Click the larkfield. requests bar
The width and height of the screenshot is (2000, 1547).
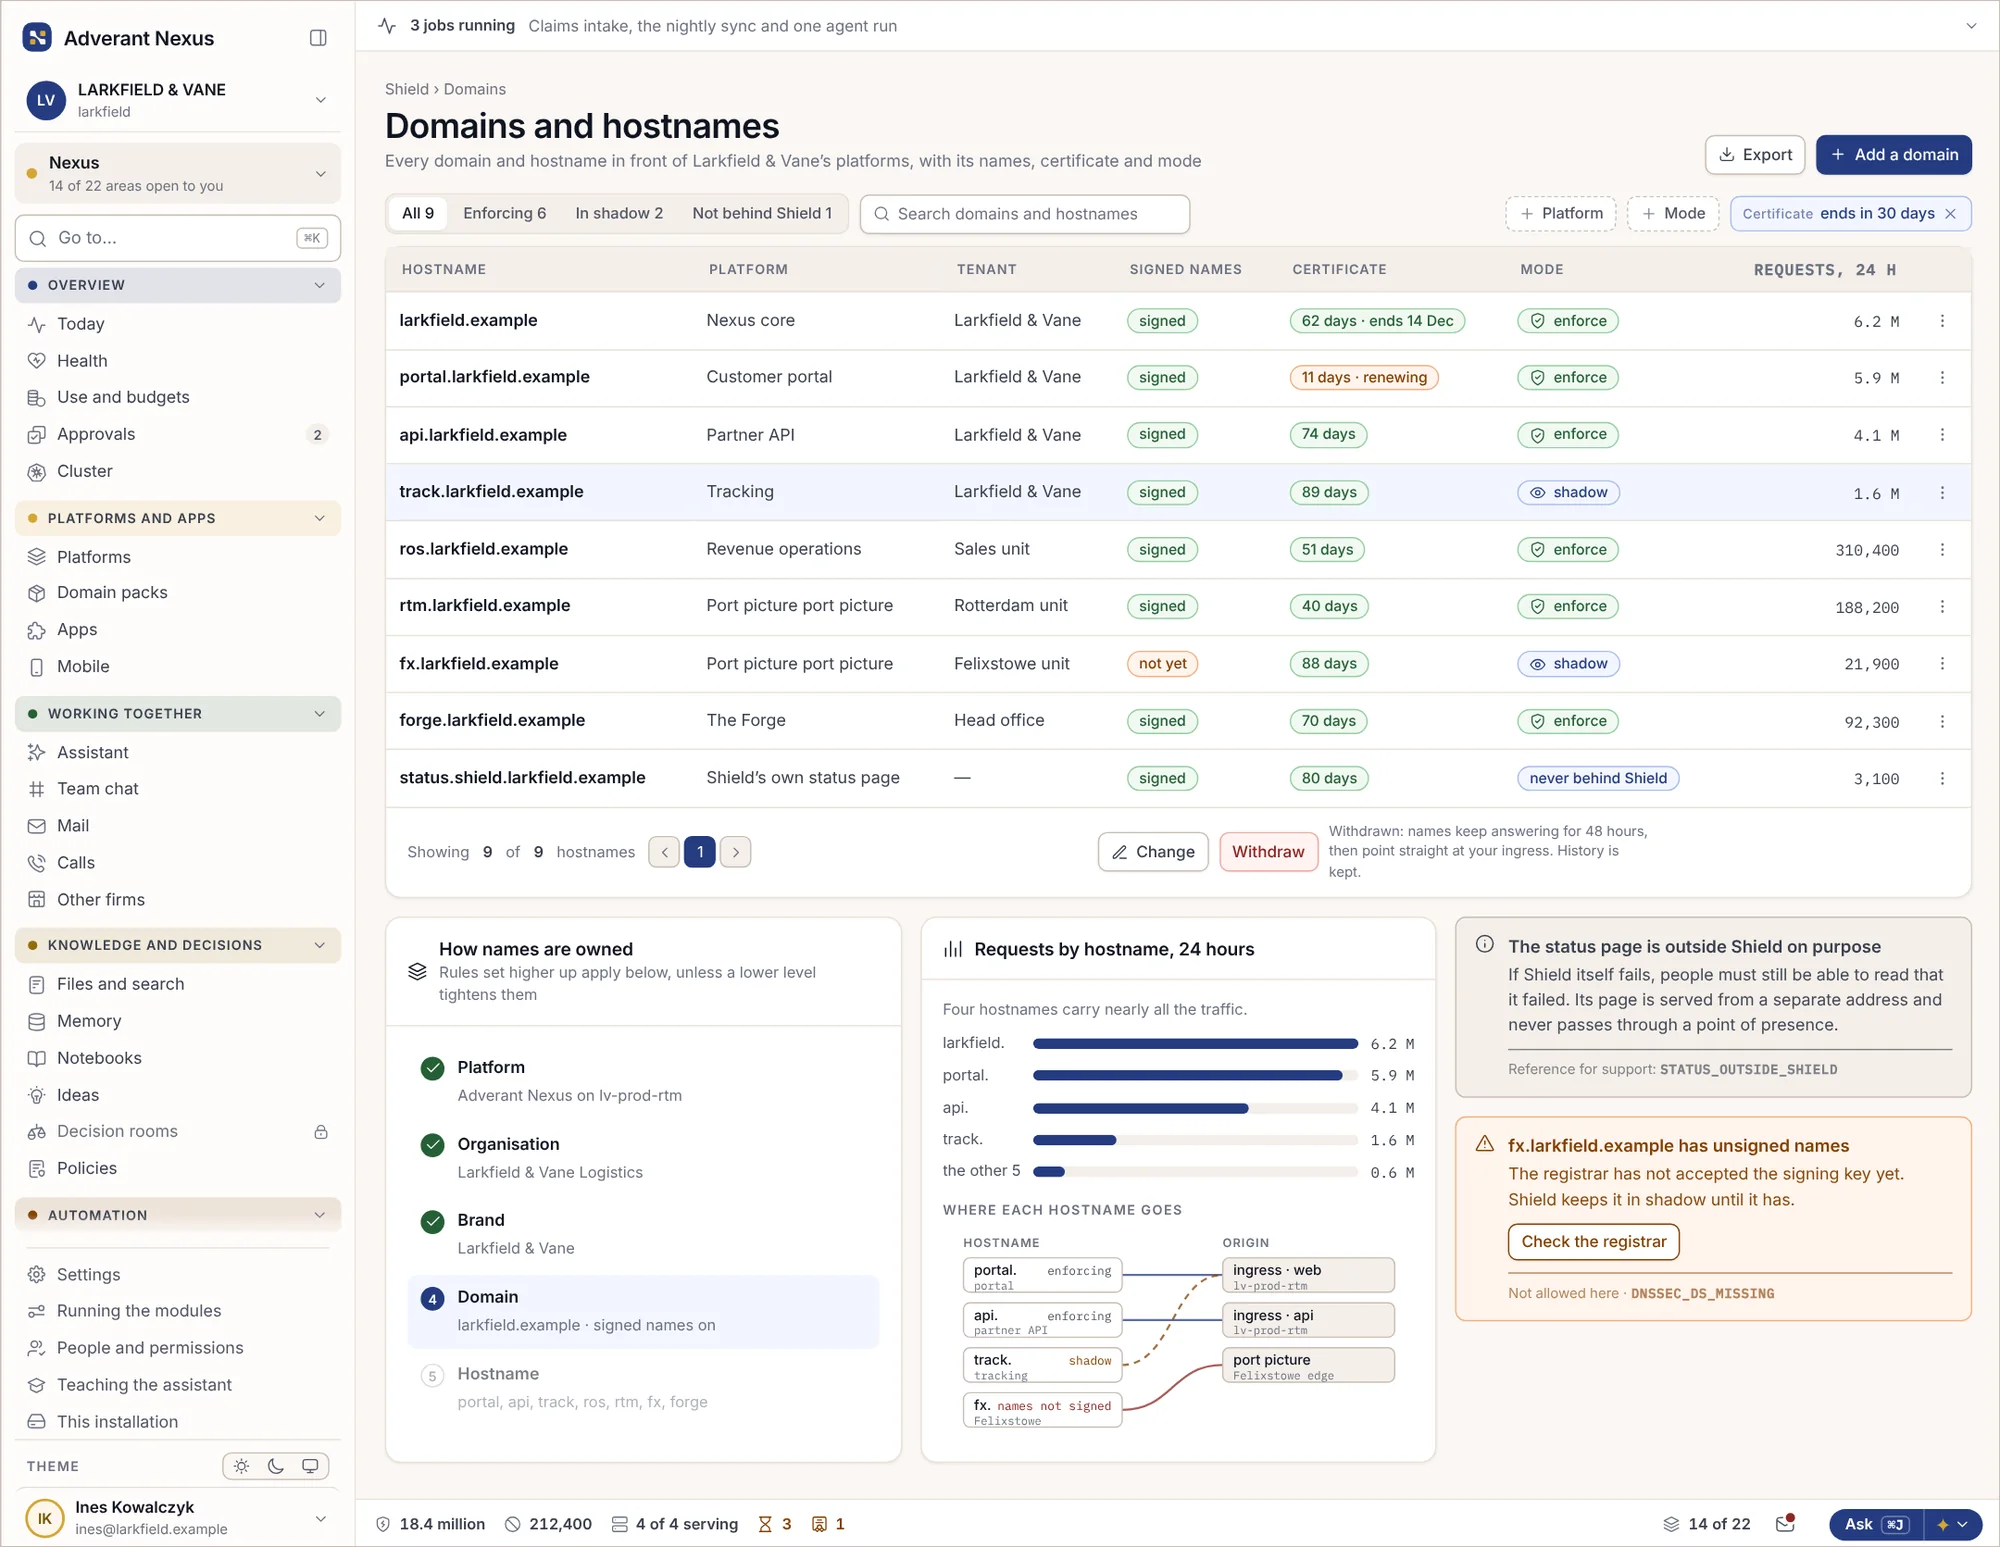coord(1195,1044)
